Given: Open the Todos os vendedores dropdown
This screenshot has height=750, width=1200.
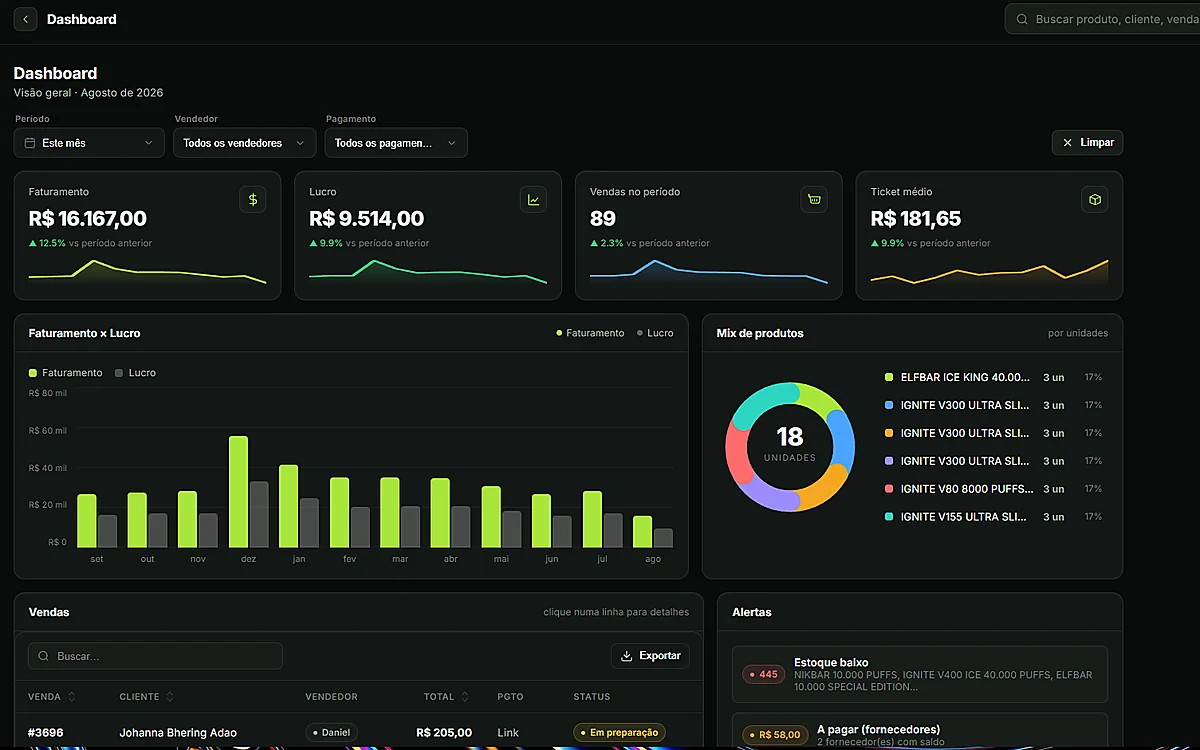Looking at the screenshot, I should point(245,143).
